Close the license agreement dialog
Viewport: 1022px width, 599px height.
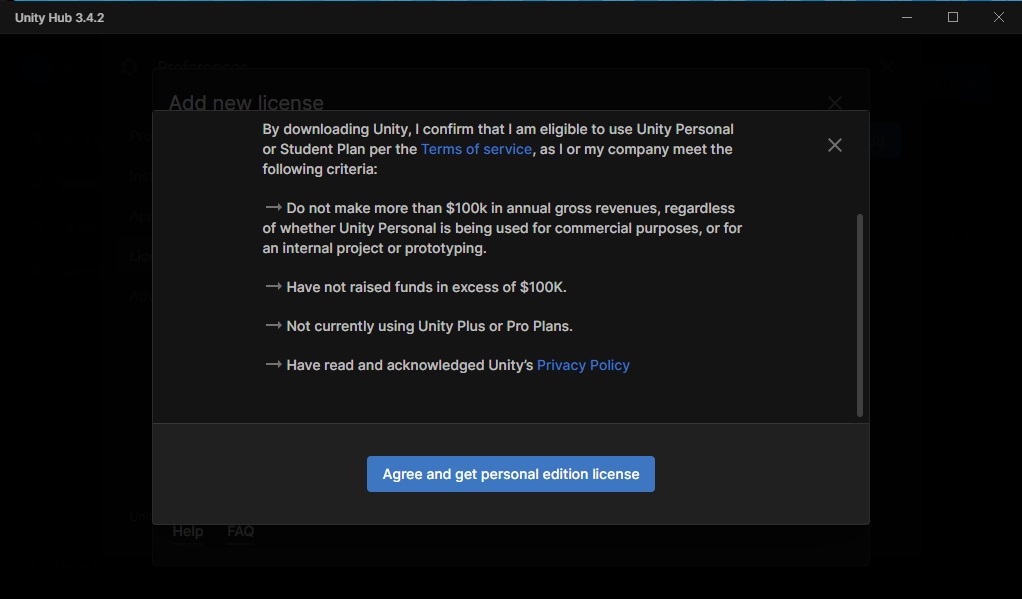click(x=834, y=145)
